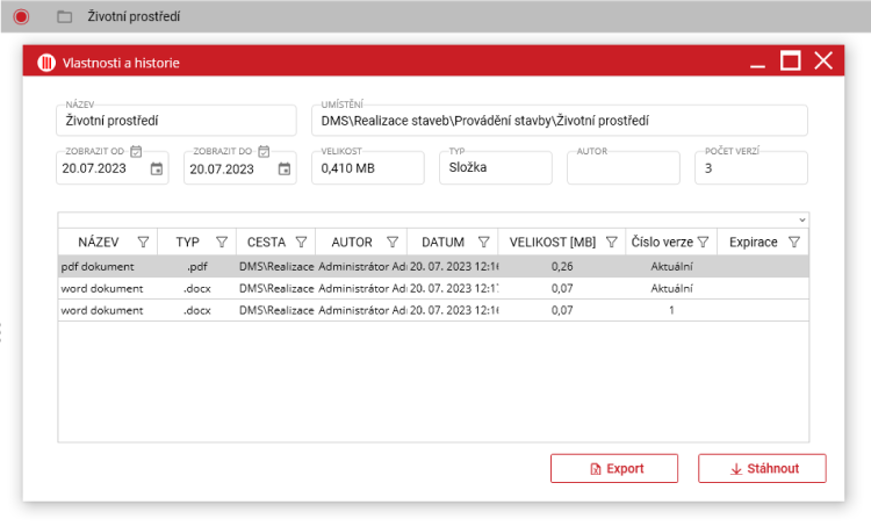Click the Stáhnout download button

(762, 468)
